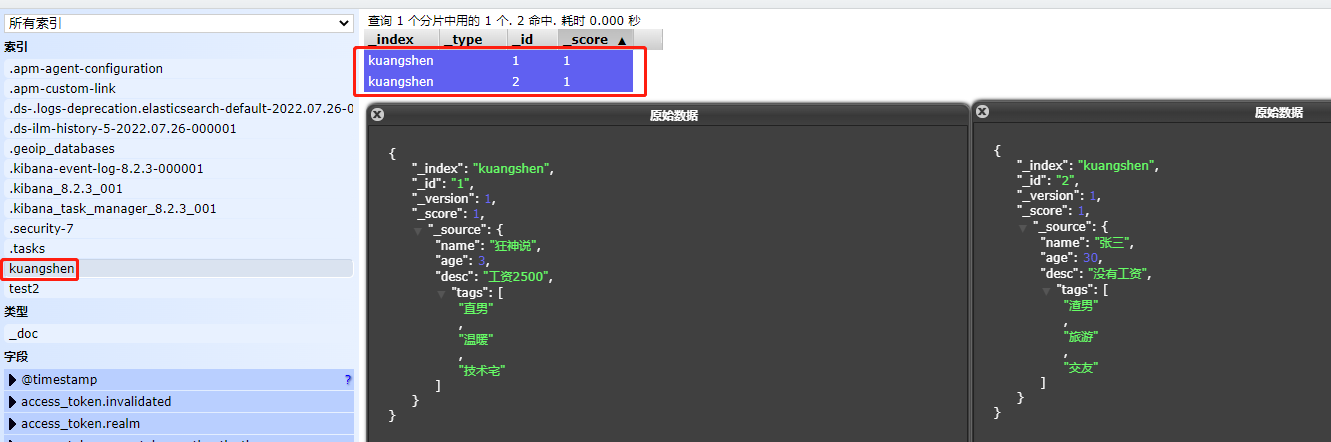Click the tag value "旅游"
The width and height of the screenshot is (1331, 442).
(x=1081, y=336)
